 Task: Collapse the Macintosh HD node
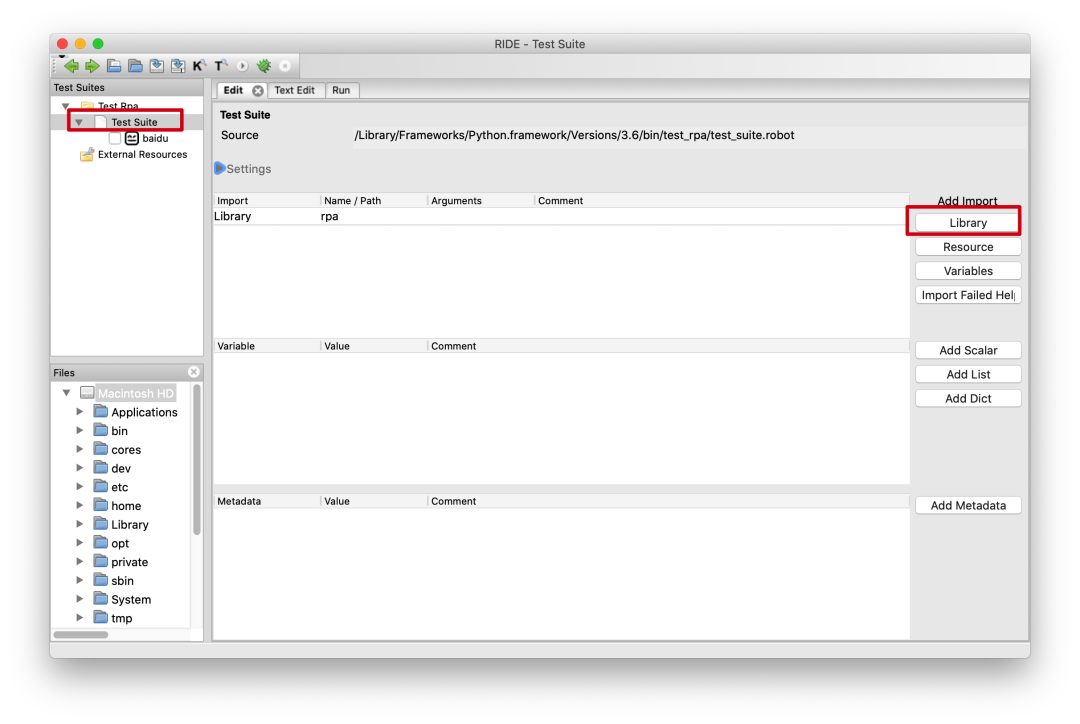coord(67,393)
